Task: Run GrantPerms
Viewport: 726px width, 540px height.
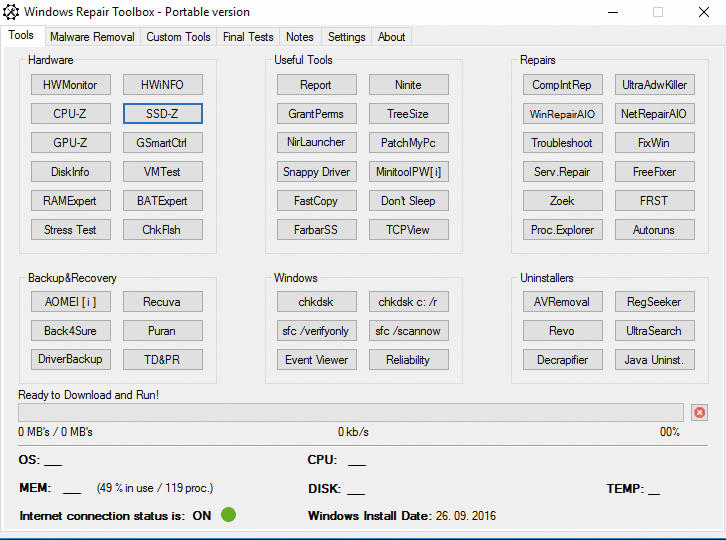Action: click(x=317, y=113)
